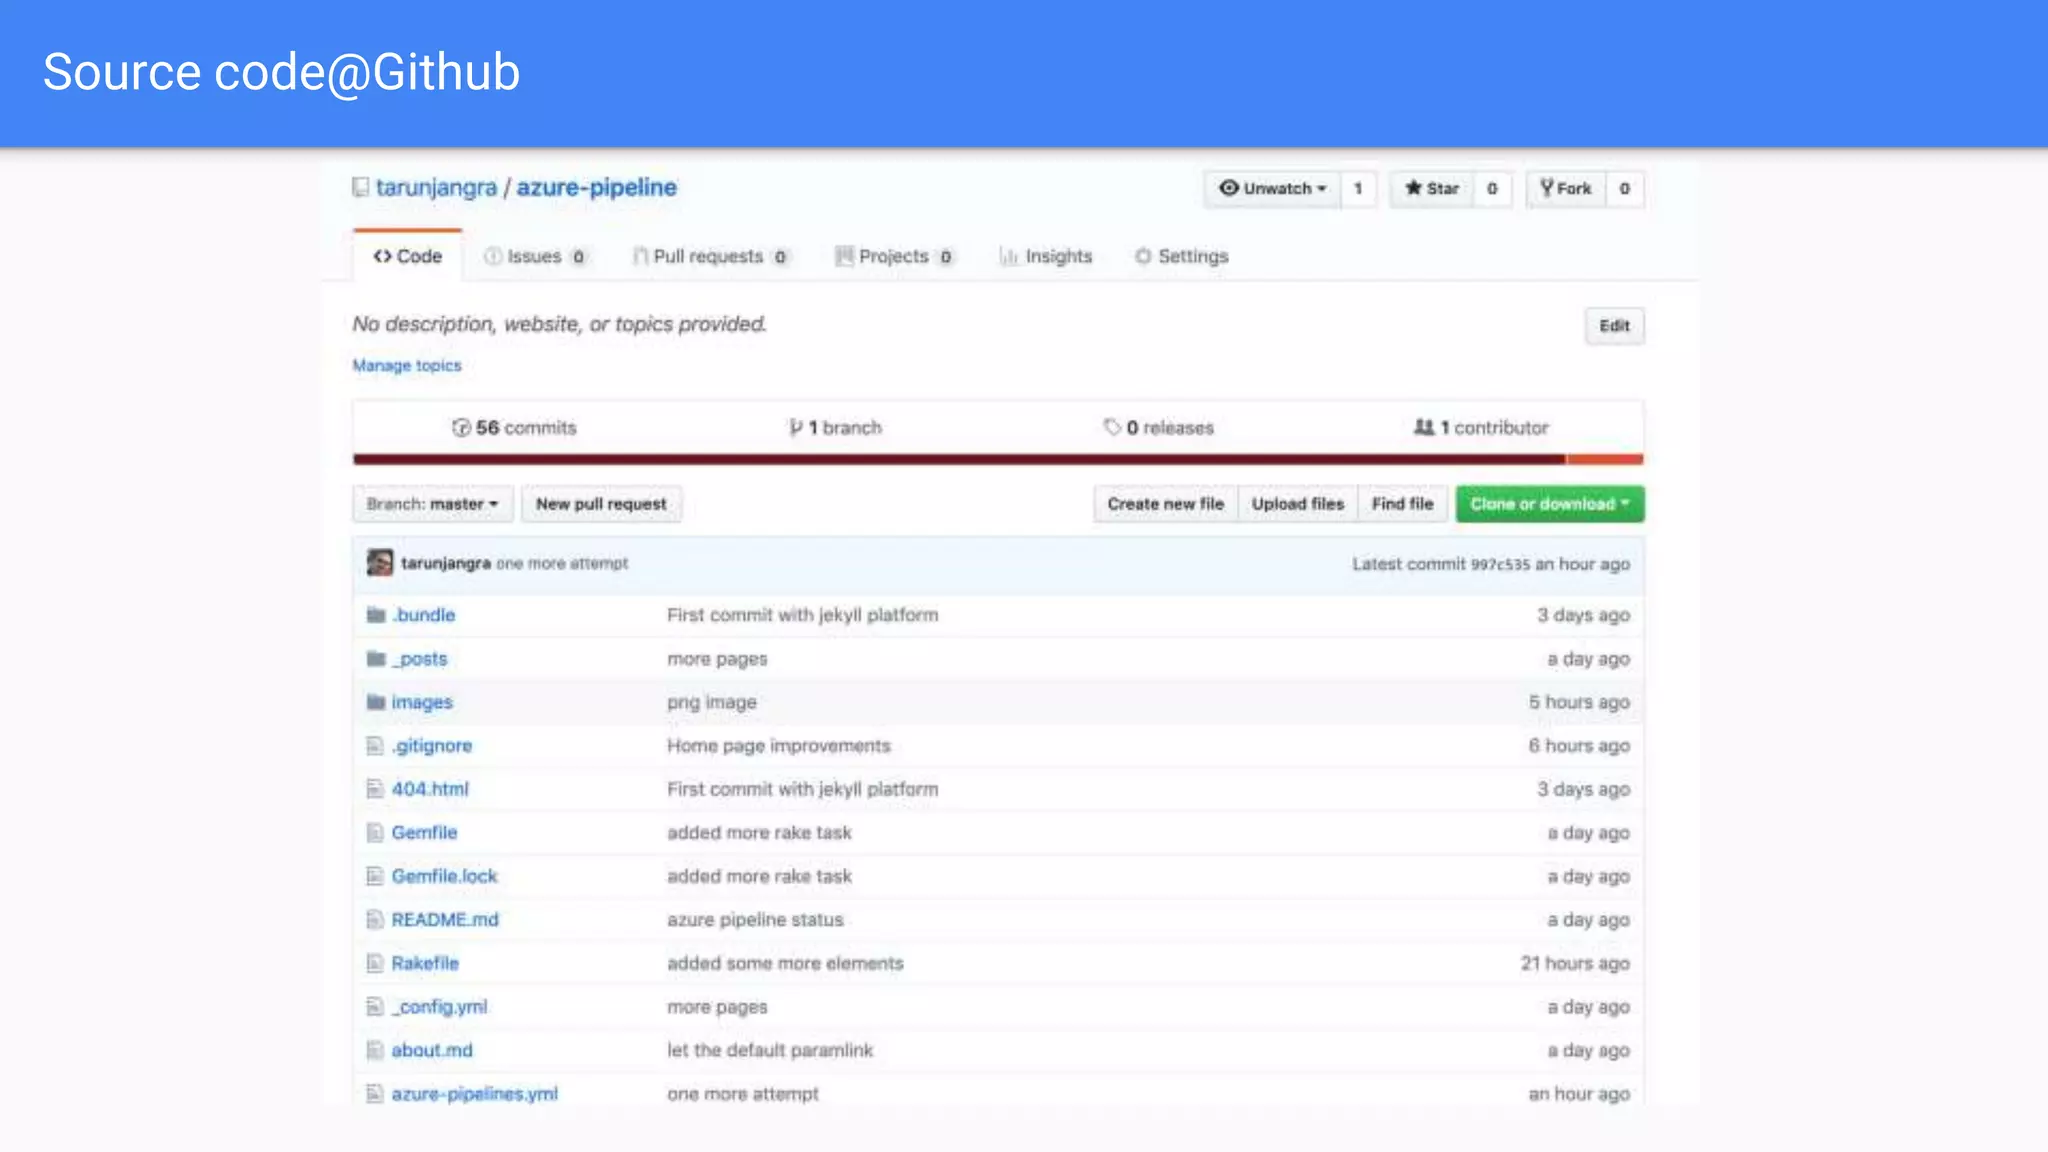Open 'azure pipeline status' commit message
This screenshot has width=2048, height=1152.
(x=755, y=920)
